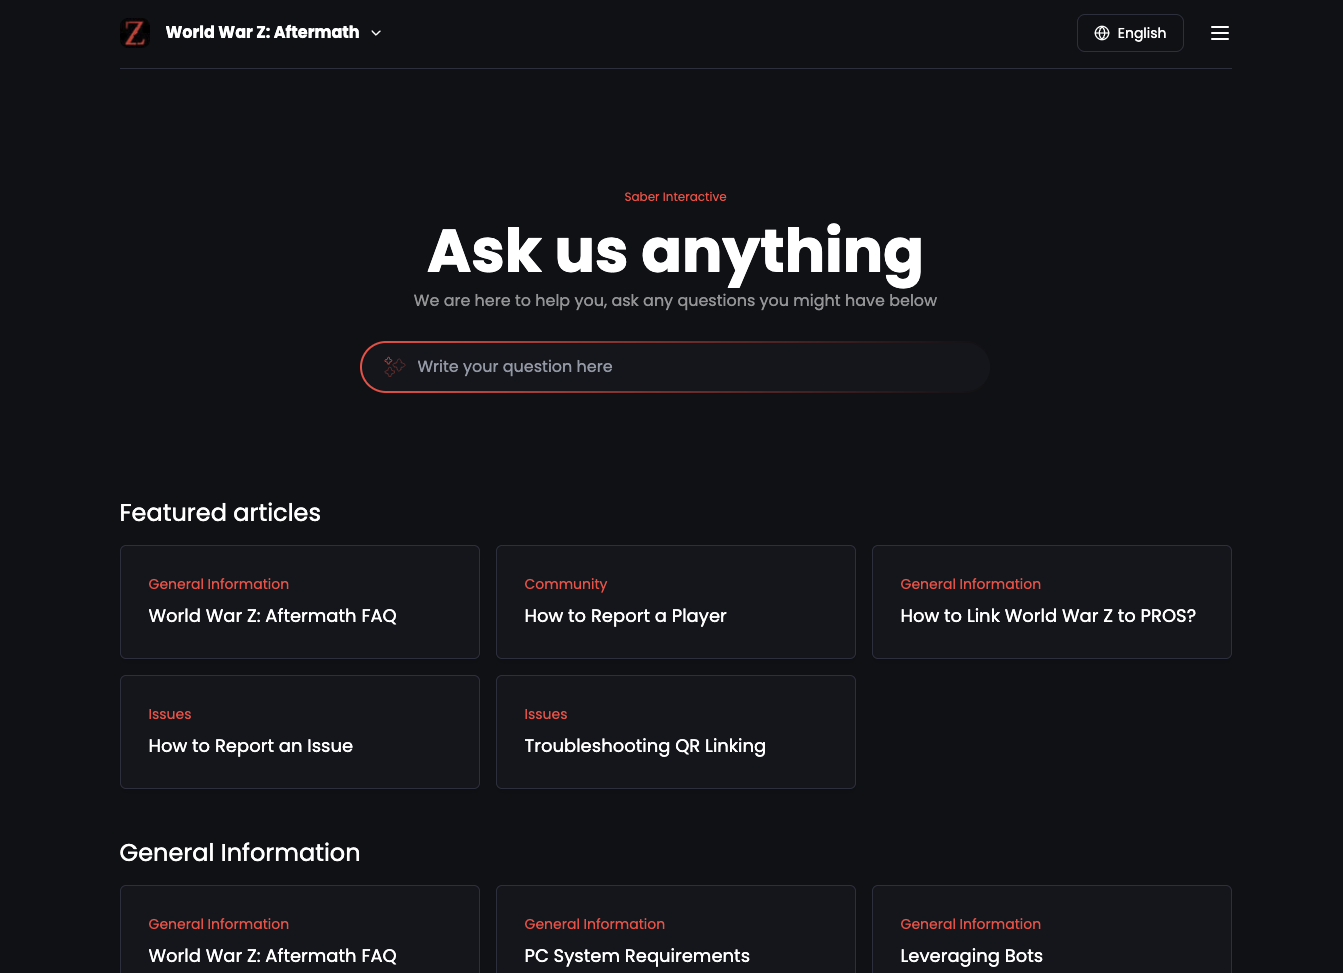Click the World War Z logo icon
Image resolution: width=1343 pixels, height=973 pixels.
point(135,33)
